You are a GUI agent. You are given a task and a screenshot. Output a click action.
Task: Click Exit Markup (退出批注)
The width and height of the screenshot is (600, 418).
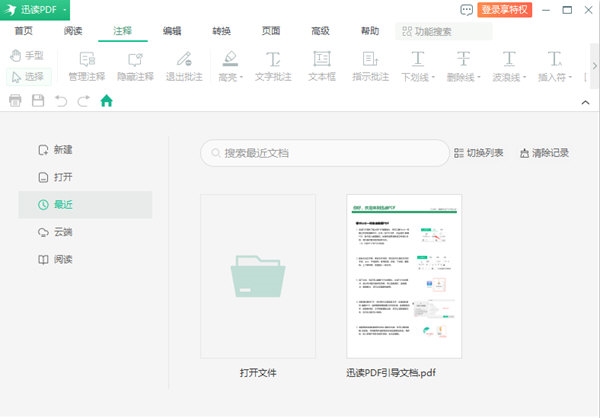tap(184, 66)
